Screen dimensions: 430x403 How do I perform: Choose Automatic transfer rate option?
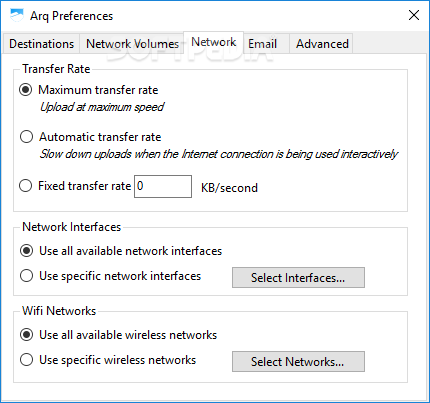pyautogui.click(x=26, y=137)
